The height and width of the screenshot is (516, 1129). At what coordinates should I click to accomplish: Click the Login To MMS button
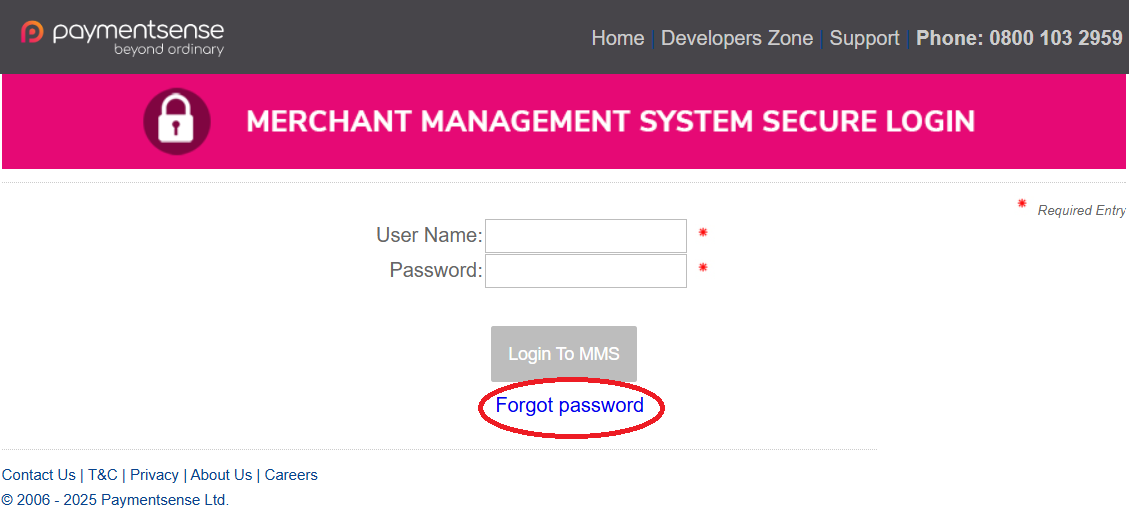click(564, 354)
